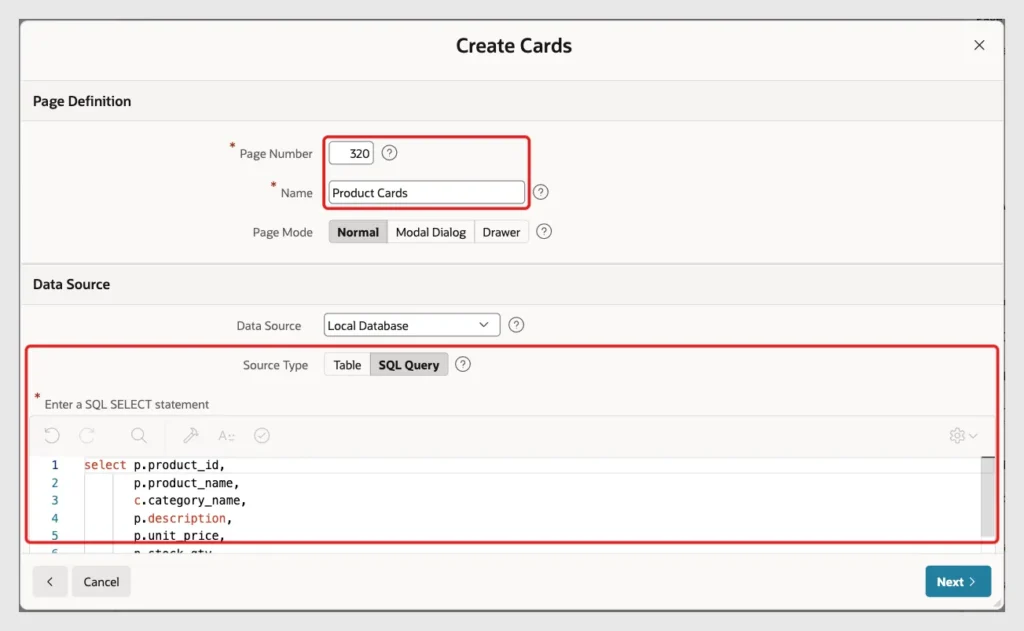Choose SQL Query source type
The image size is (1024, 631).
pos(409,364)
